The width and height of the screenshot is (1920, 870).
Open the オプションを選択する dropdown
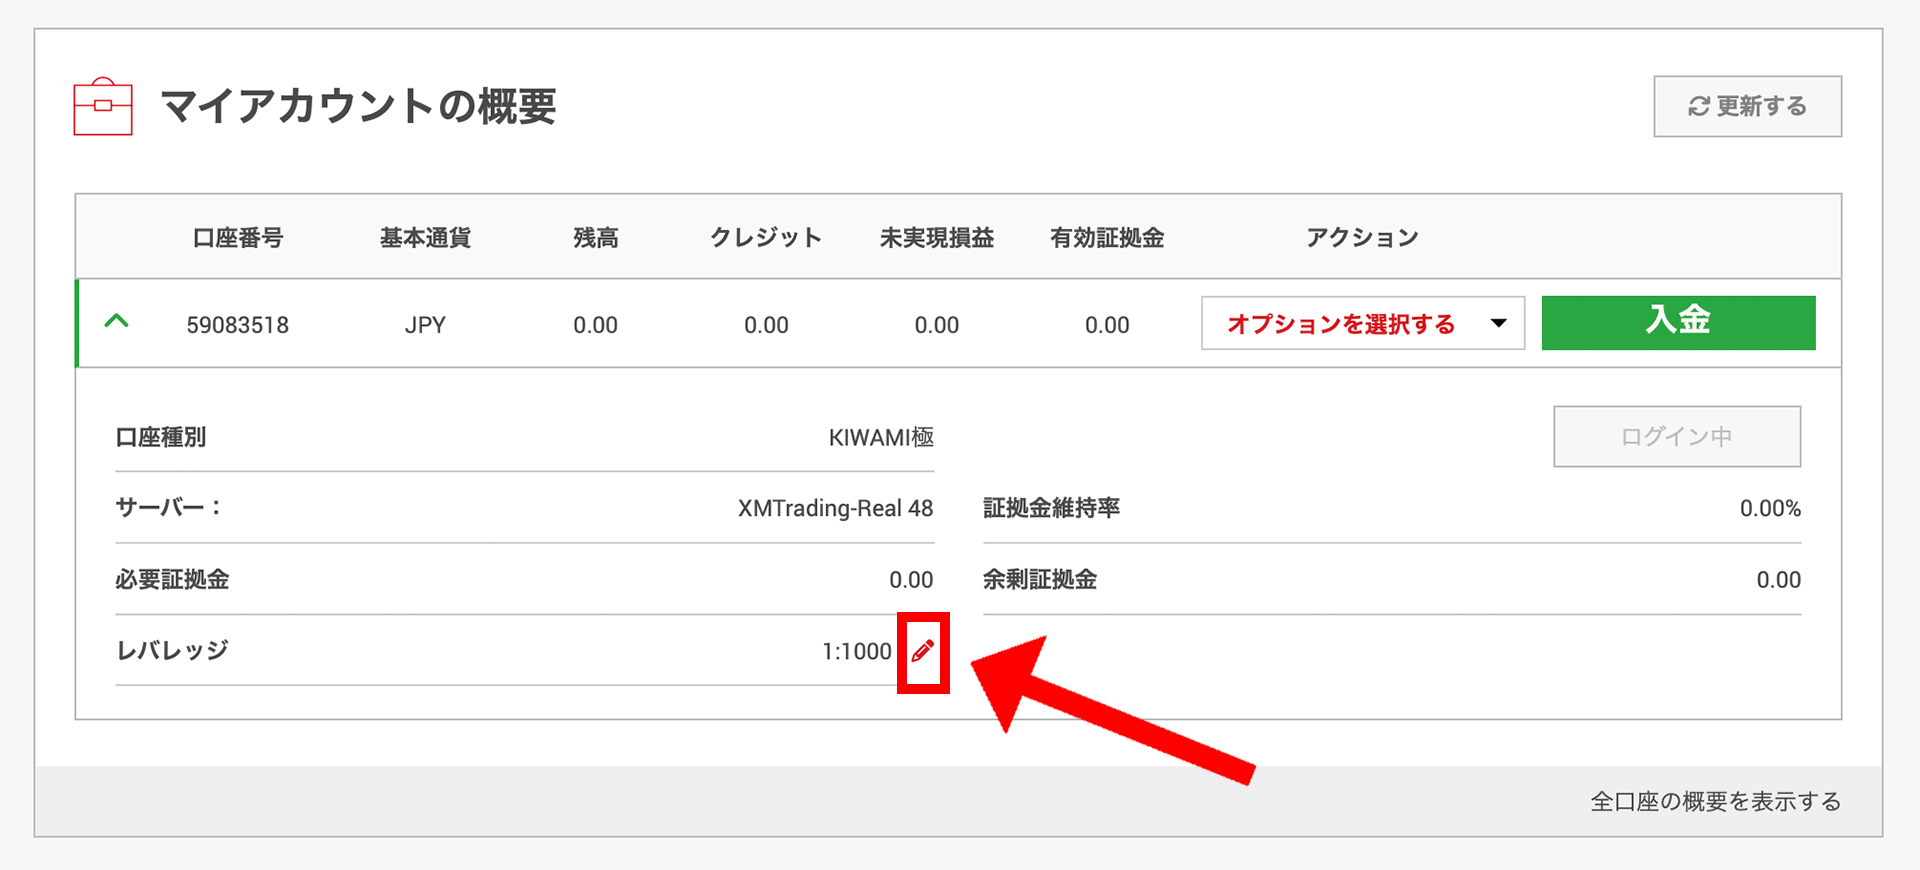coord(1362,323)
